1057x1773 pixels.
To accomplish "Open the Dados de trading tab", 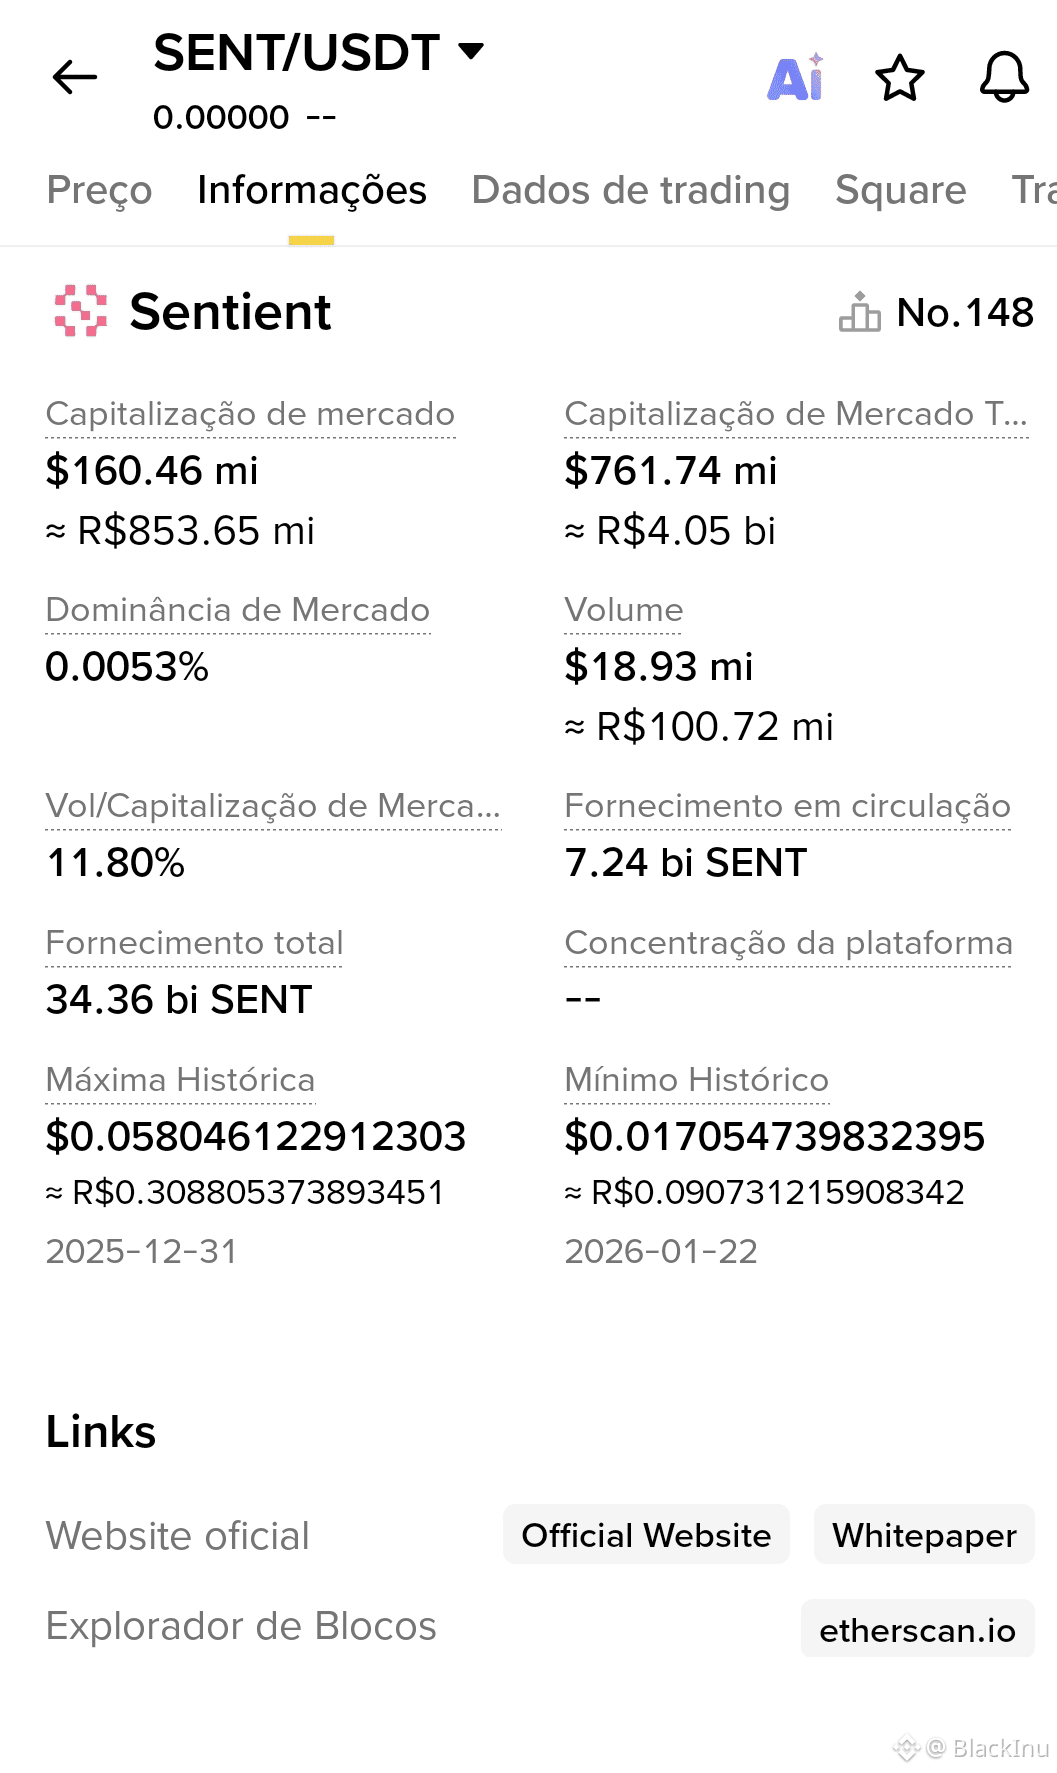I will (630, 190).
